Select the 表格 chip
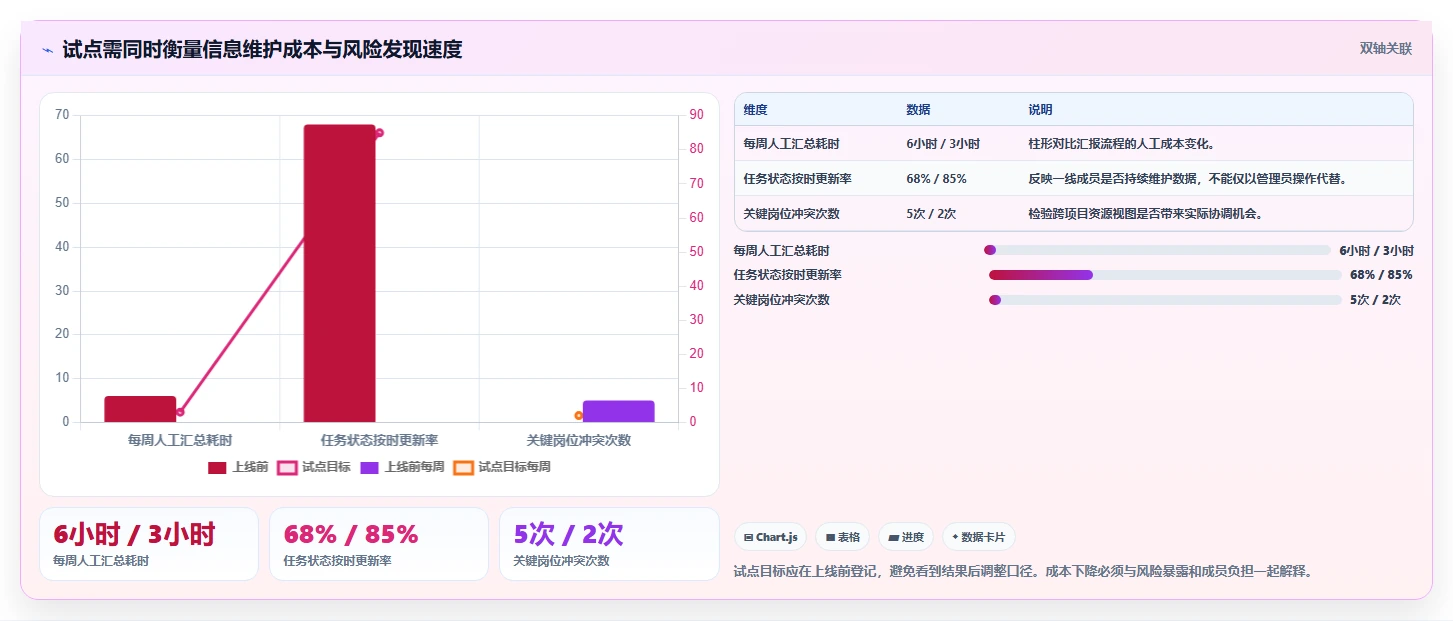This screenshot has width=1453, height=621. (x=843, y=537)
